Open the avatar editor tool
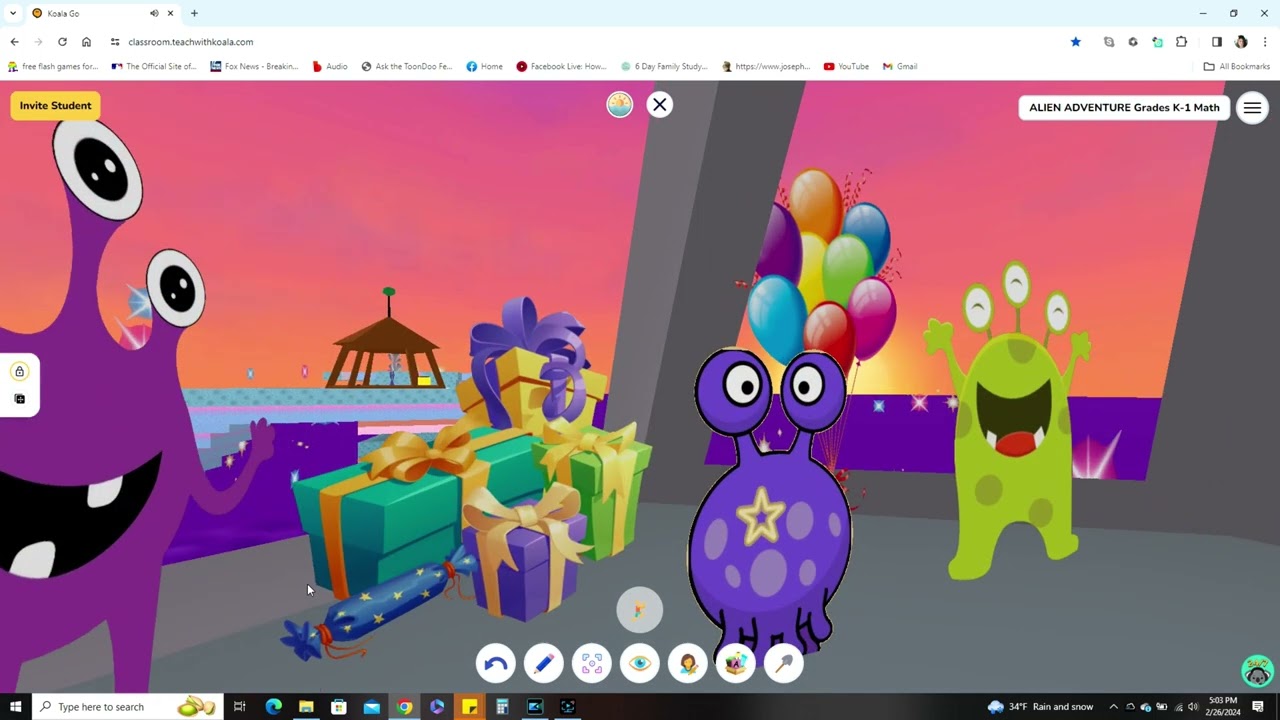1280x720 pixels. (688, 664)
